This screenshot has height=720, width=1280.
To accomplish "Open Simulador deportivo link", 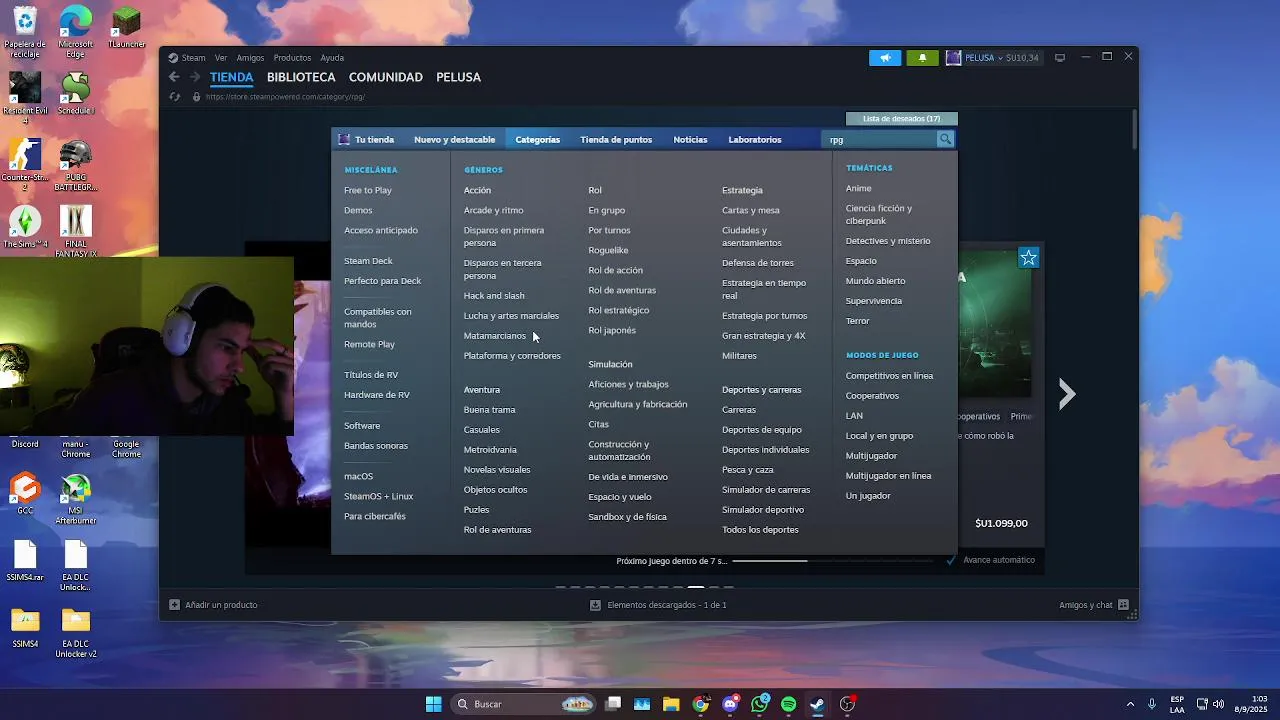I will [x=763, y=510].
